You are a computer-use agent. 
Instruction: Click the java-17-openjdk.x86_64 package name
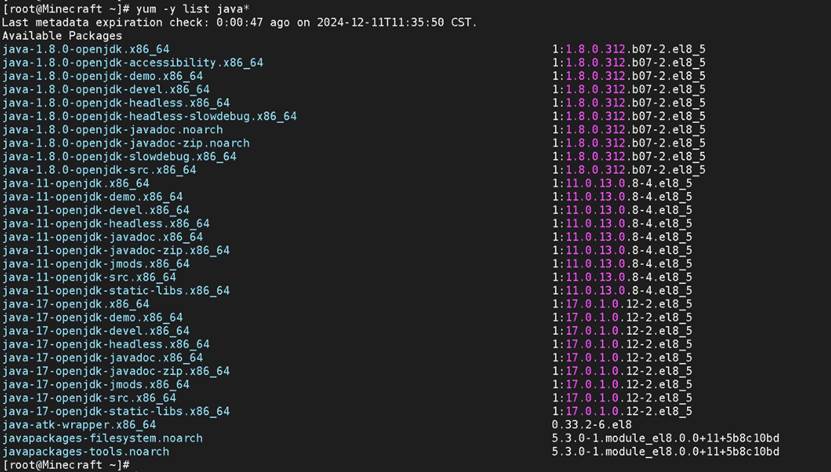76,304
